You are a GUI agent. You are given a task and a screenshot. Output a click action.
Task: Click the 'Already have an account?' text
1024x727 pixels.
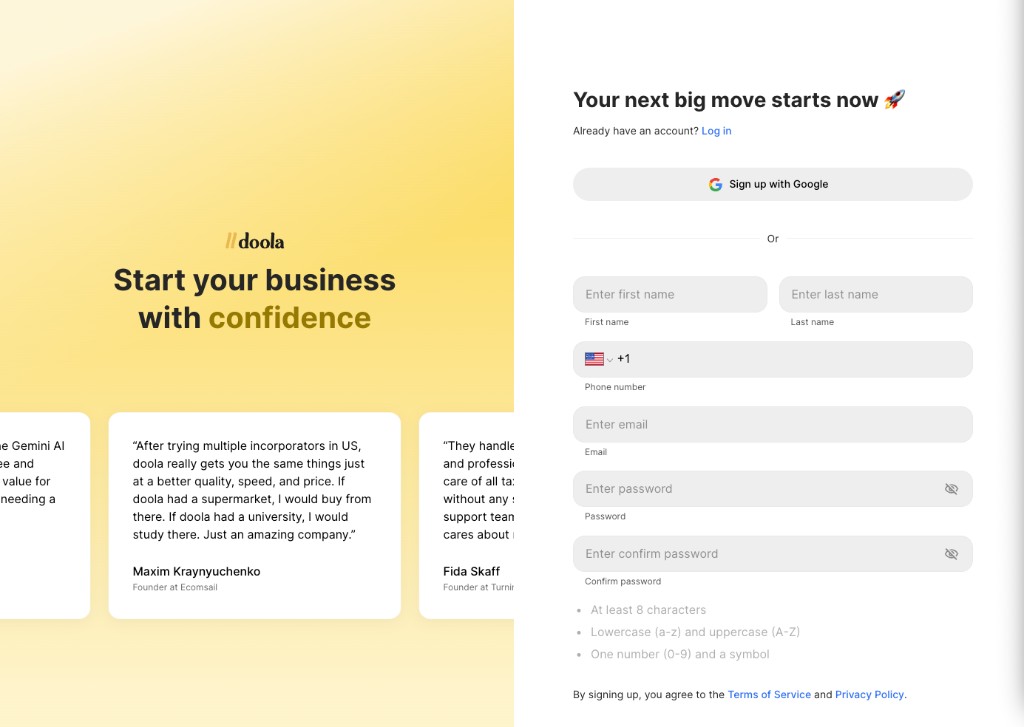click(635, 131)
